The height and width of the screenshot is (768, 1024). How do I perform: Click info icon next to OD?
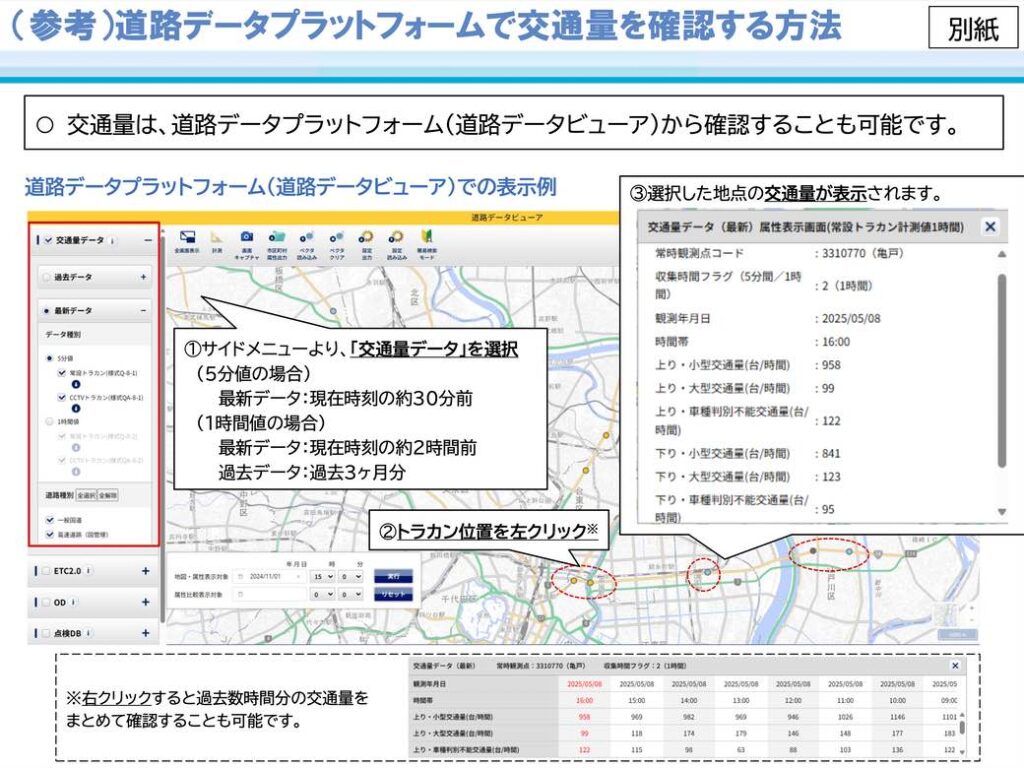tap(74, 602)
